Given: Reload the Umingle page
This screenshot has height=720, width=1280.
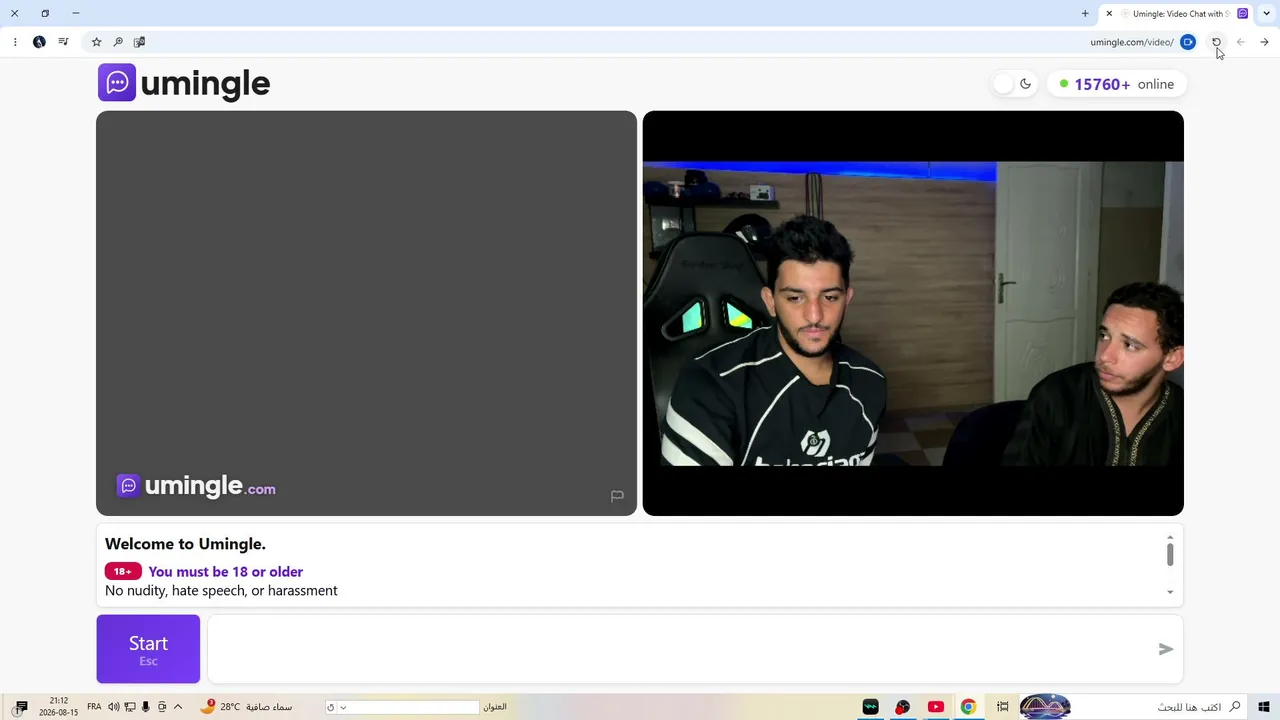Looking at the screenshot, I should point(1216,42).
